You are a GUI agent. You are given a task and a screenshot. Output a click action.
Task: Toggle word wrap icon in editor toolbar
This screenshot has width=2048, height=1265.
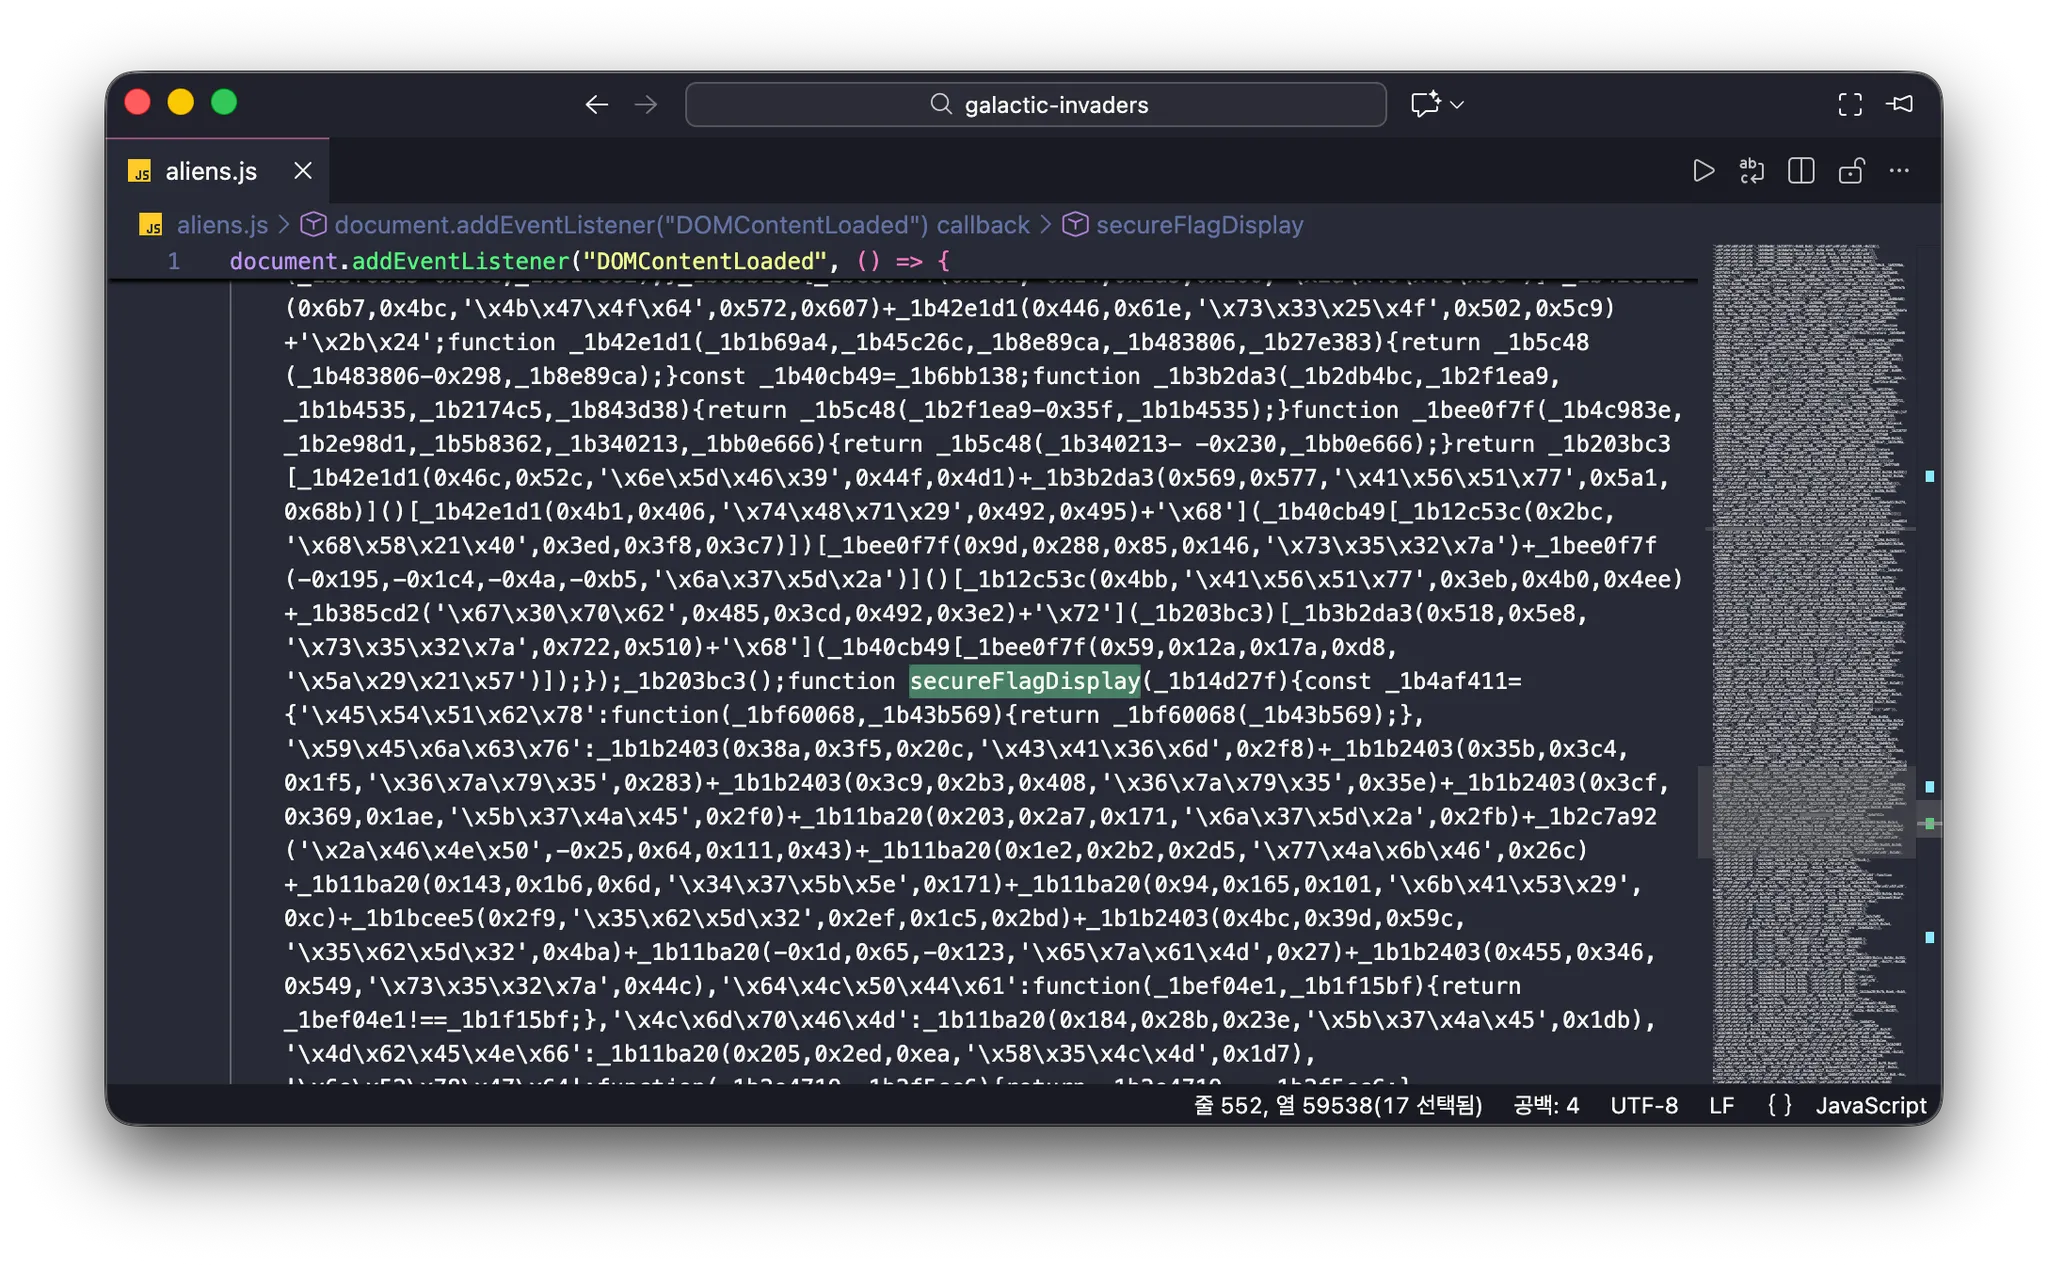1752,171
